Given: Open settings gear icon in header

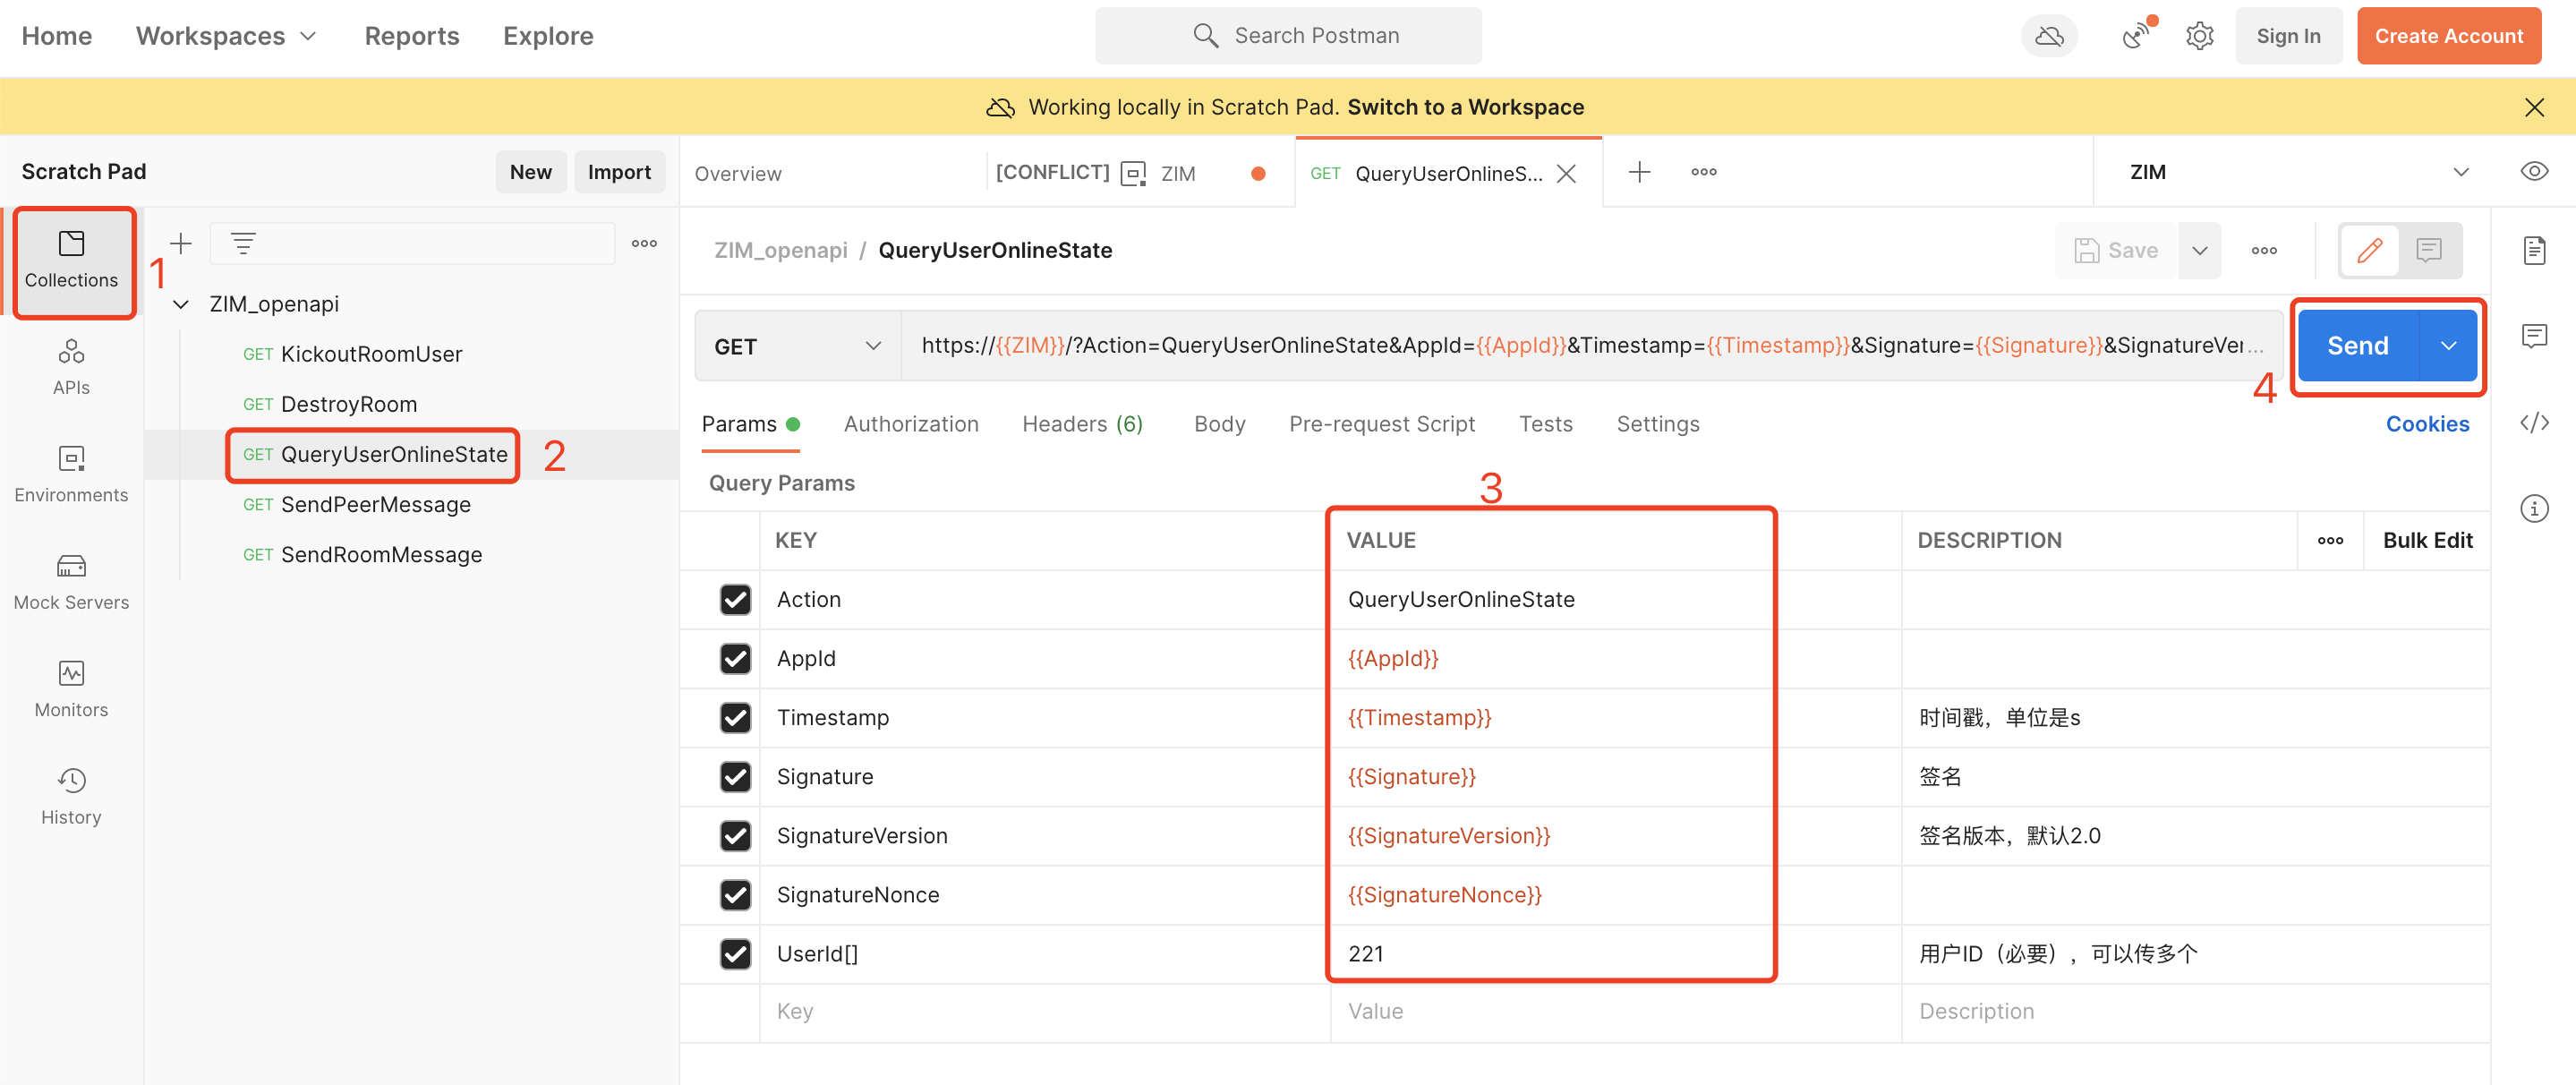Looking at the screenshot, I should coord(2199,36).
